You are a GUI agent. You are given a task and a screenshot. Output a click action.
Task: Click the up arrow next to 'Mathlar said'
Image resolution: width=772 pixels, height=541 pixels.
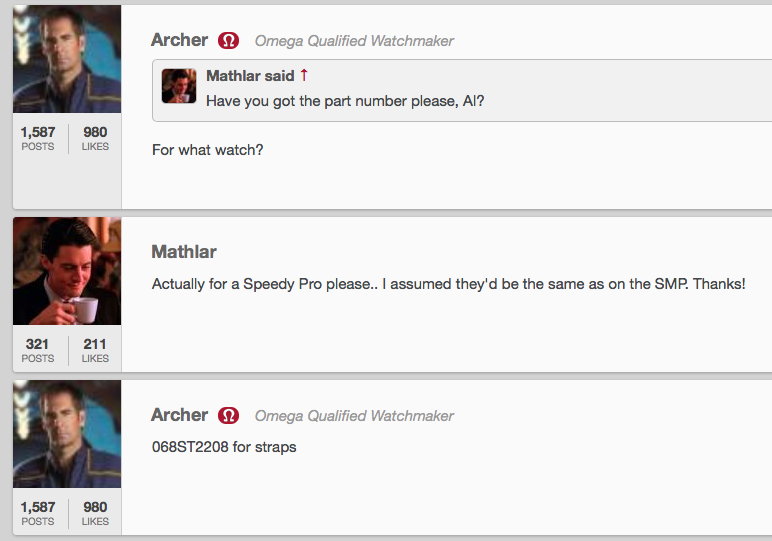click(304, 75)
